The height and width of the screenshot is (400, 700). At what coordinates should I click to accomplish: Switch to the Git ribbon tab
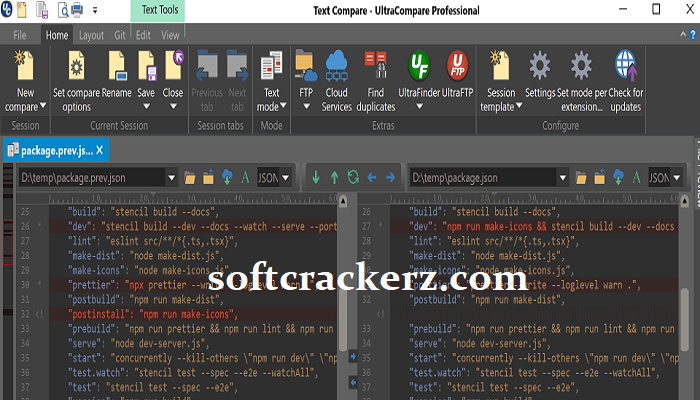coord(120,35)
